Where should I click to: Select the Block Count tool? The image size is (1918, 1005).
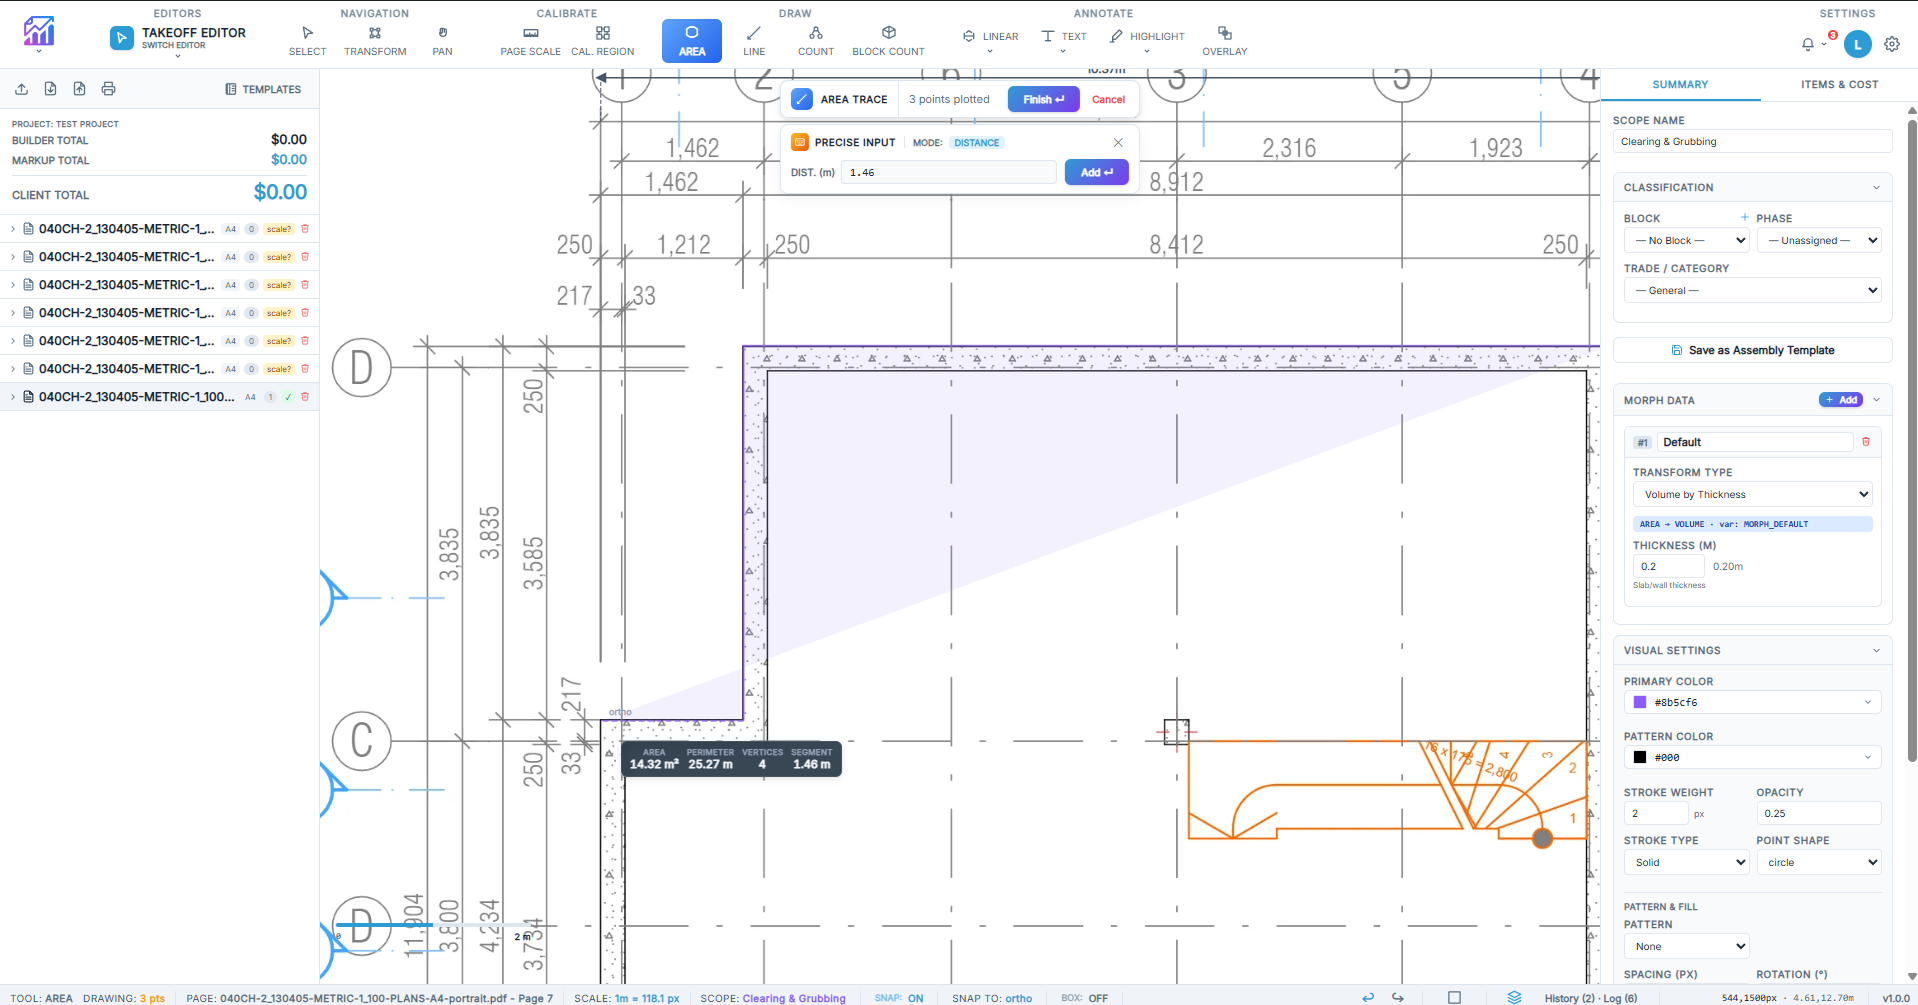887,40
